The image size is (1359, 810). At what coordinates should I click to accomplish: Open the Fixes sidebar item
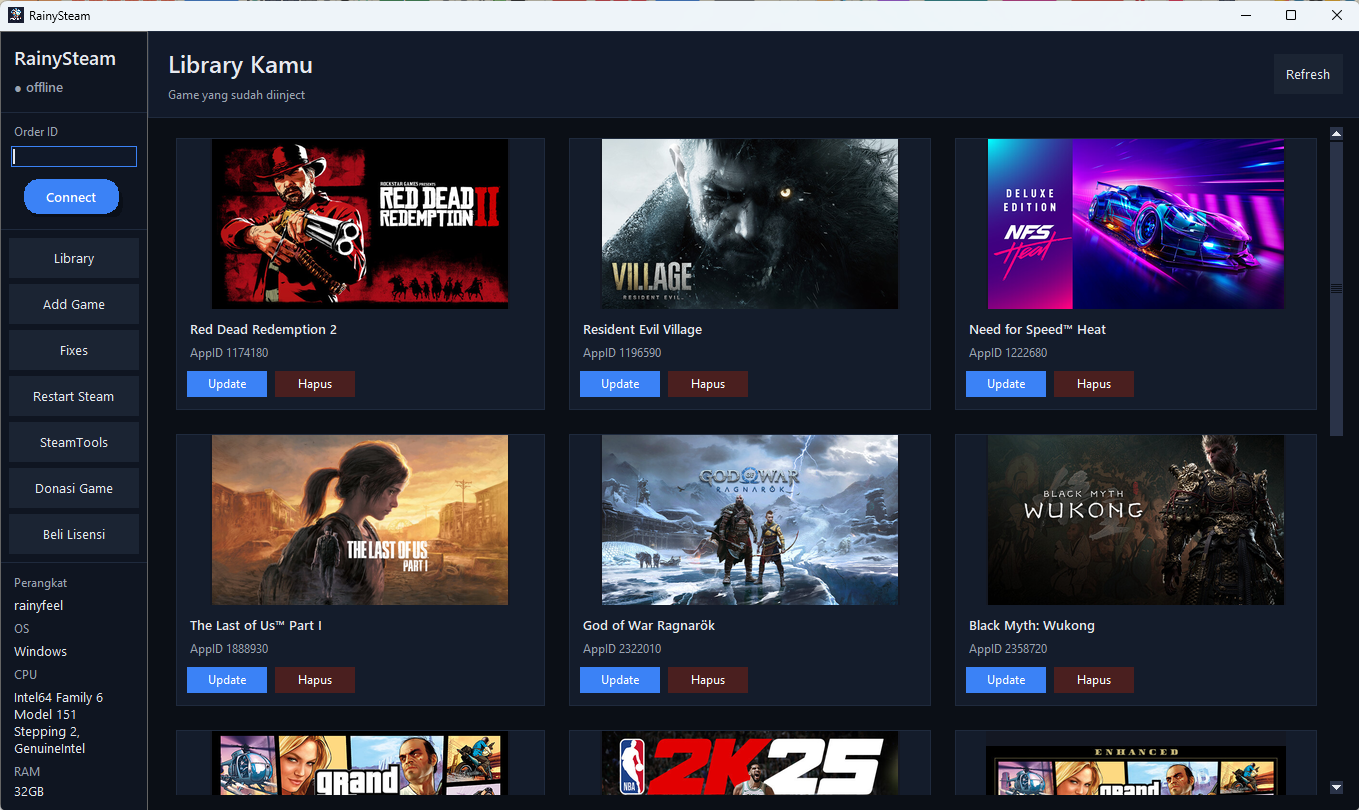74,350
